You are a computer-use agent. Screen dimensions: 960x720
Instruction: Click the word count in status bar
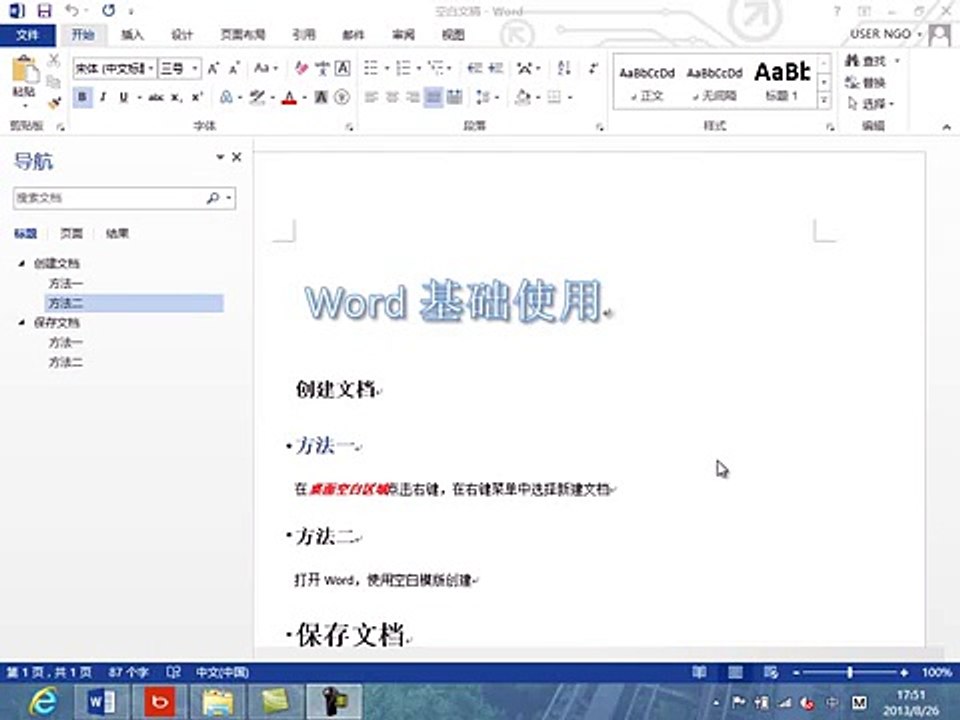click(128, 672)
